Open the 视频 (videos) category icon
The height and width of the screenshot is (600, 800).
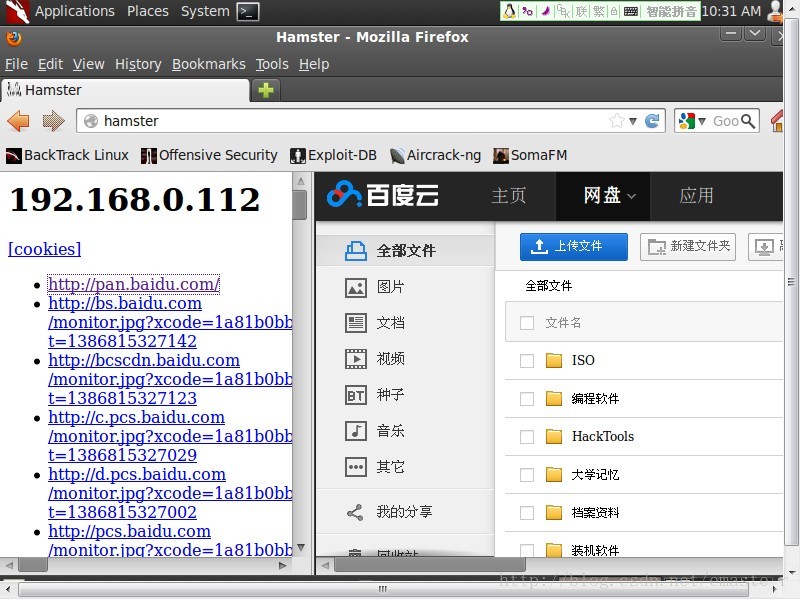coord(356,359)
